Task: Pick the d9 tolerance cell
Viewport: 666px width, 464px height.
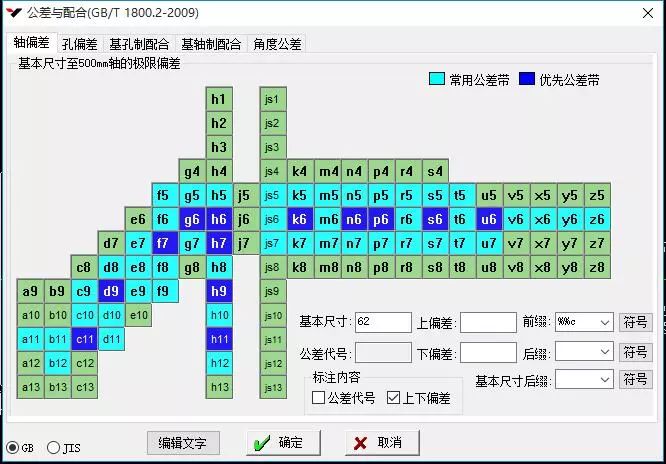Action: [x=111, y=291]
